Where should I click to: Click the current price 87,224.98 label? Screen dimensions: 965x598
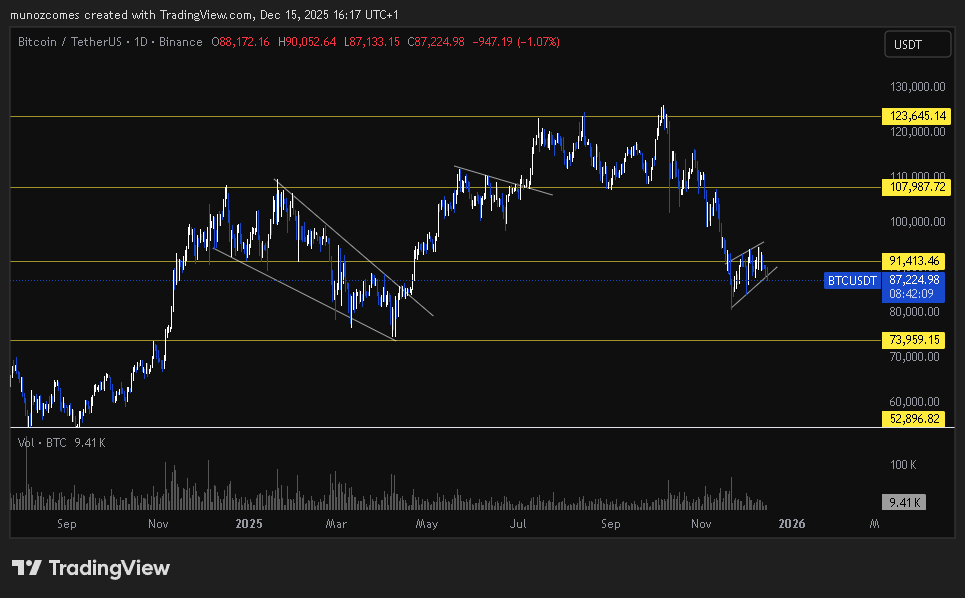pyautogui.click(x=914, y=280)
